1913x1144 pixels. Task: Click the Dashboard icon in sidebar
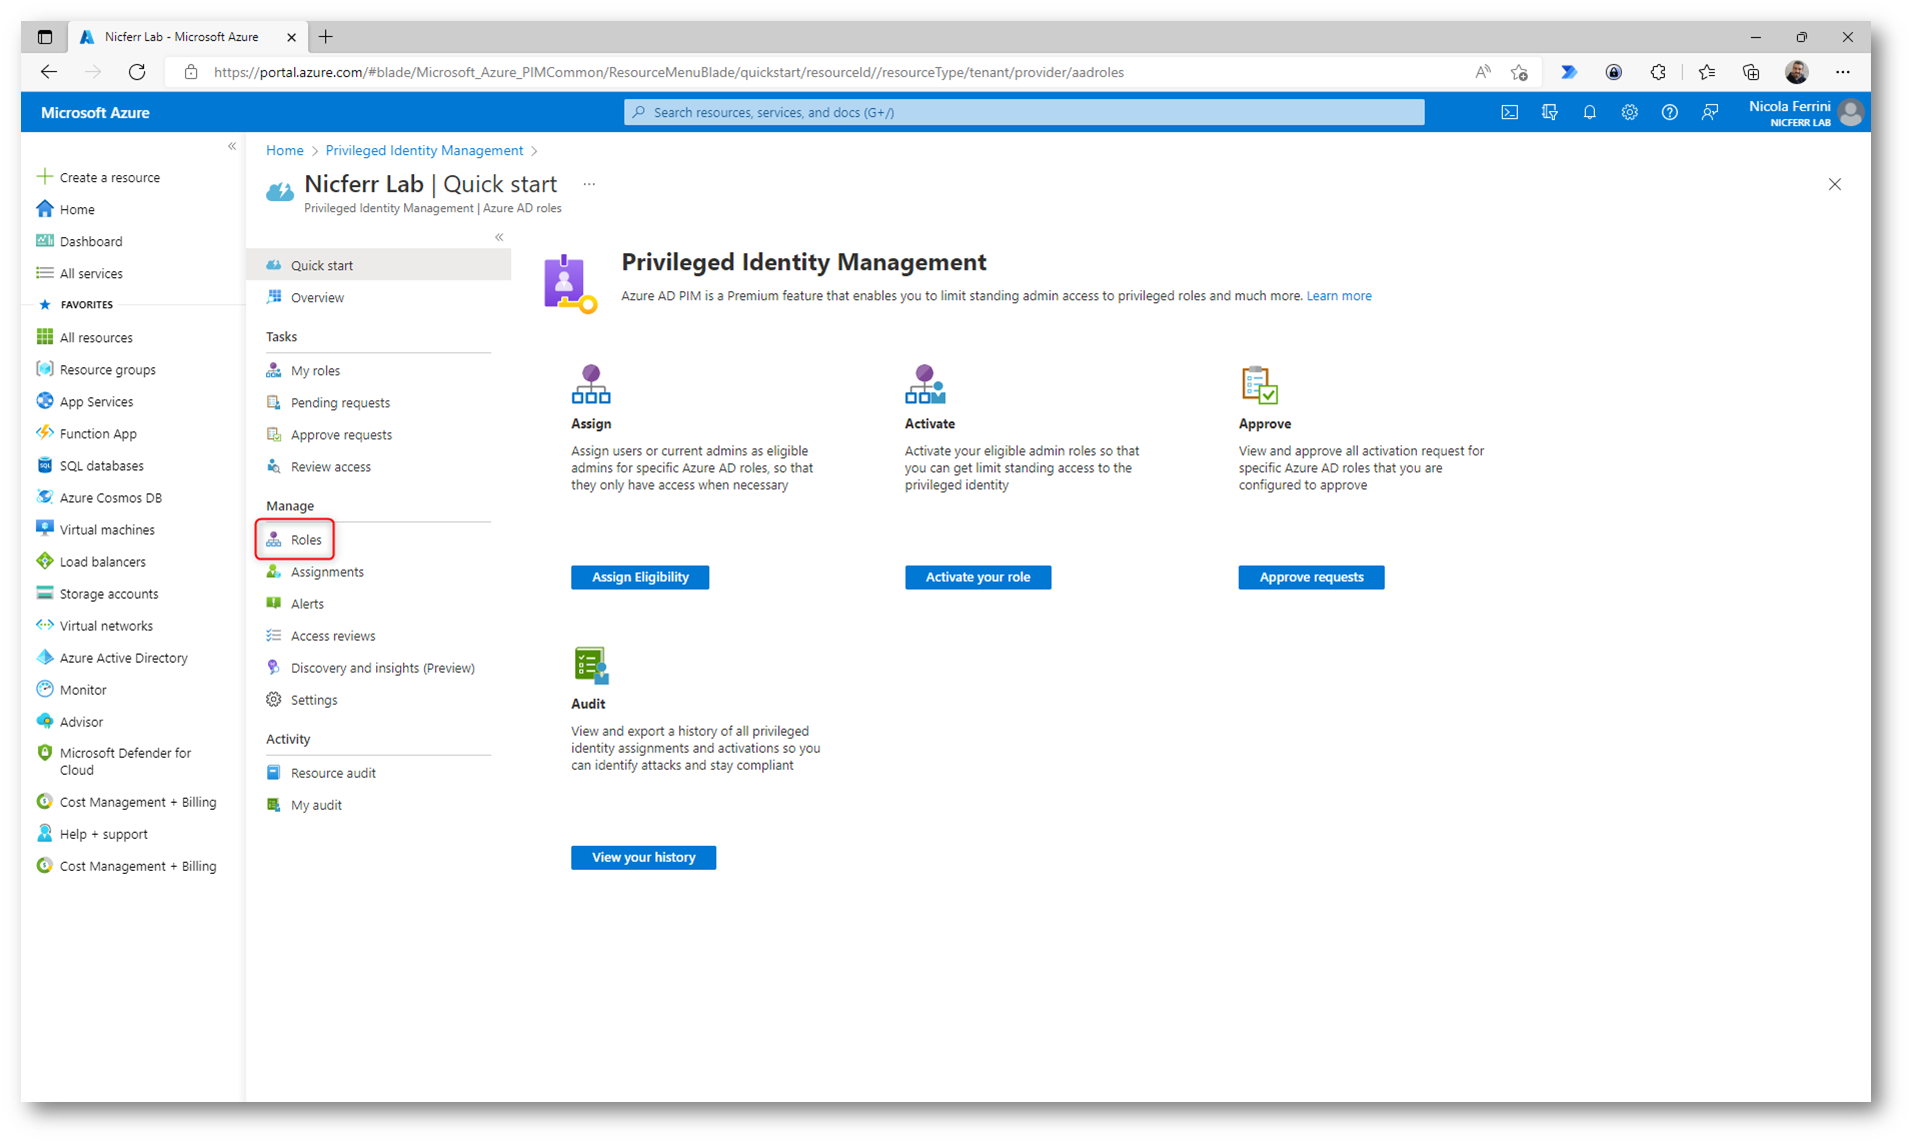point(44,241)
